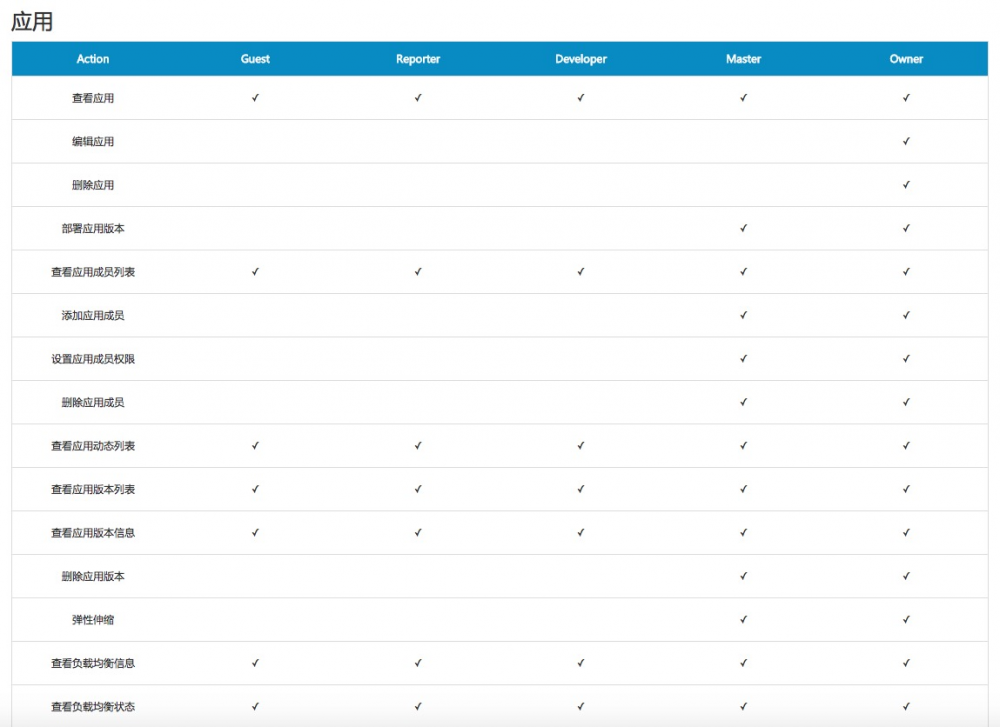1000x727 pixels.
Task: Click the Guest column header
Action: 255,59
